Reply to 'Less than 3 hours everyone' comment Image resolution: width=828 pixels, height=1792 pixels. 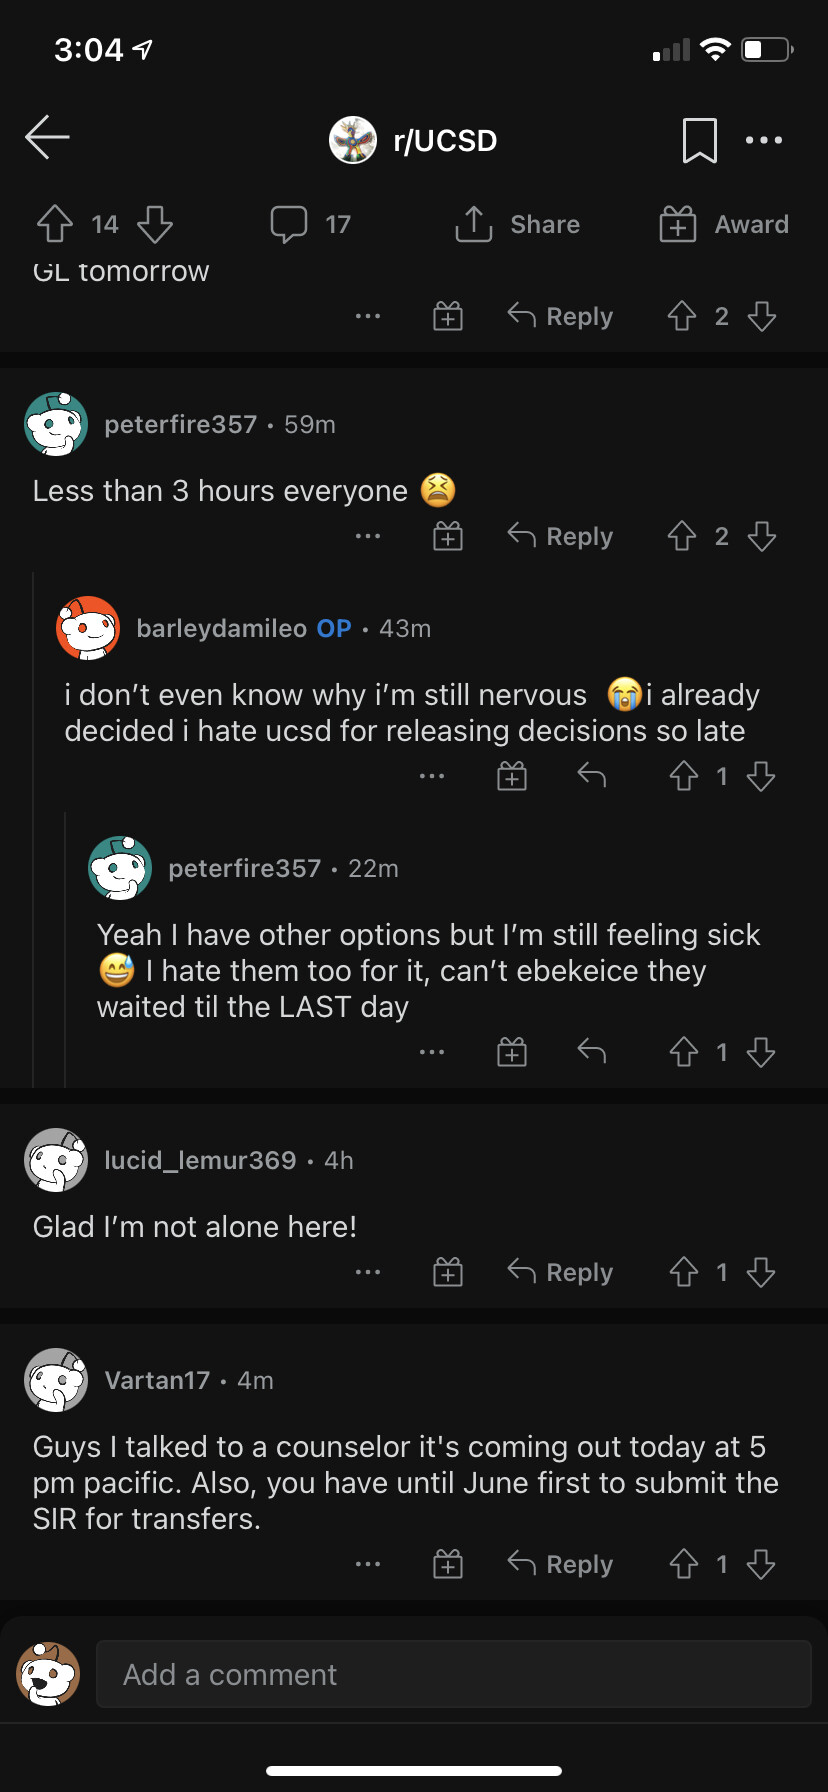tap(560, 536)
